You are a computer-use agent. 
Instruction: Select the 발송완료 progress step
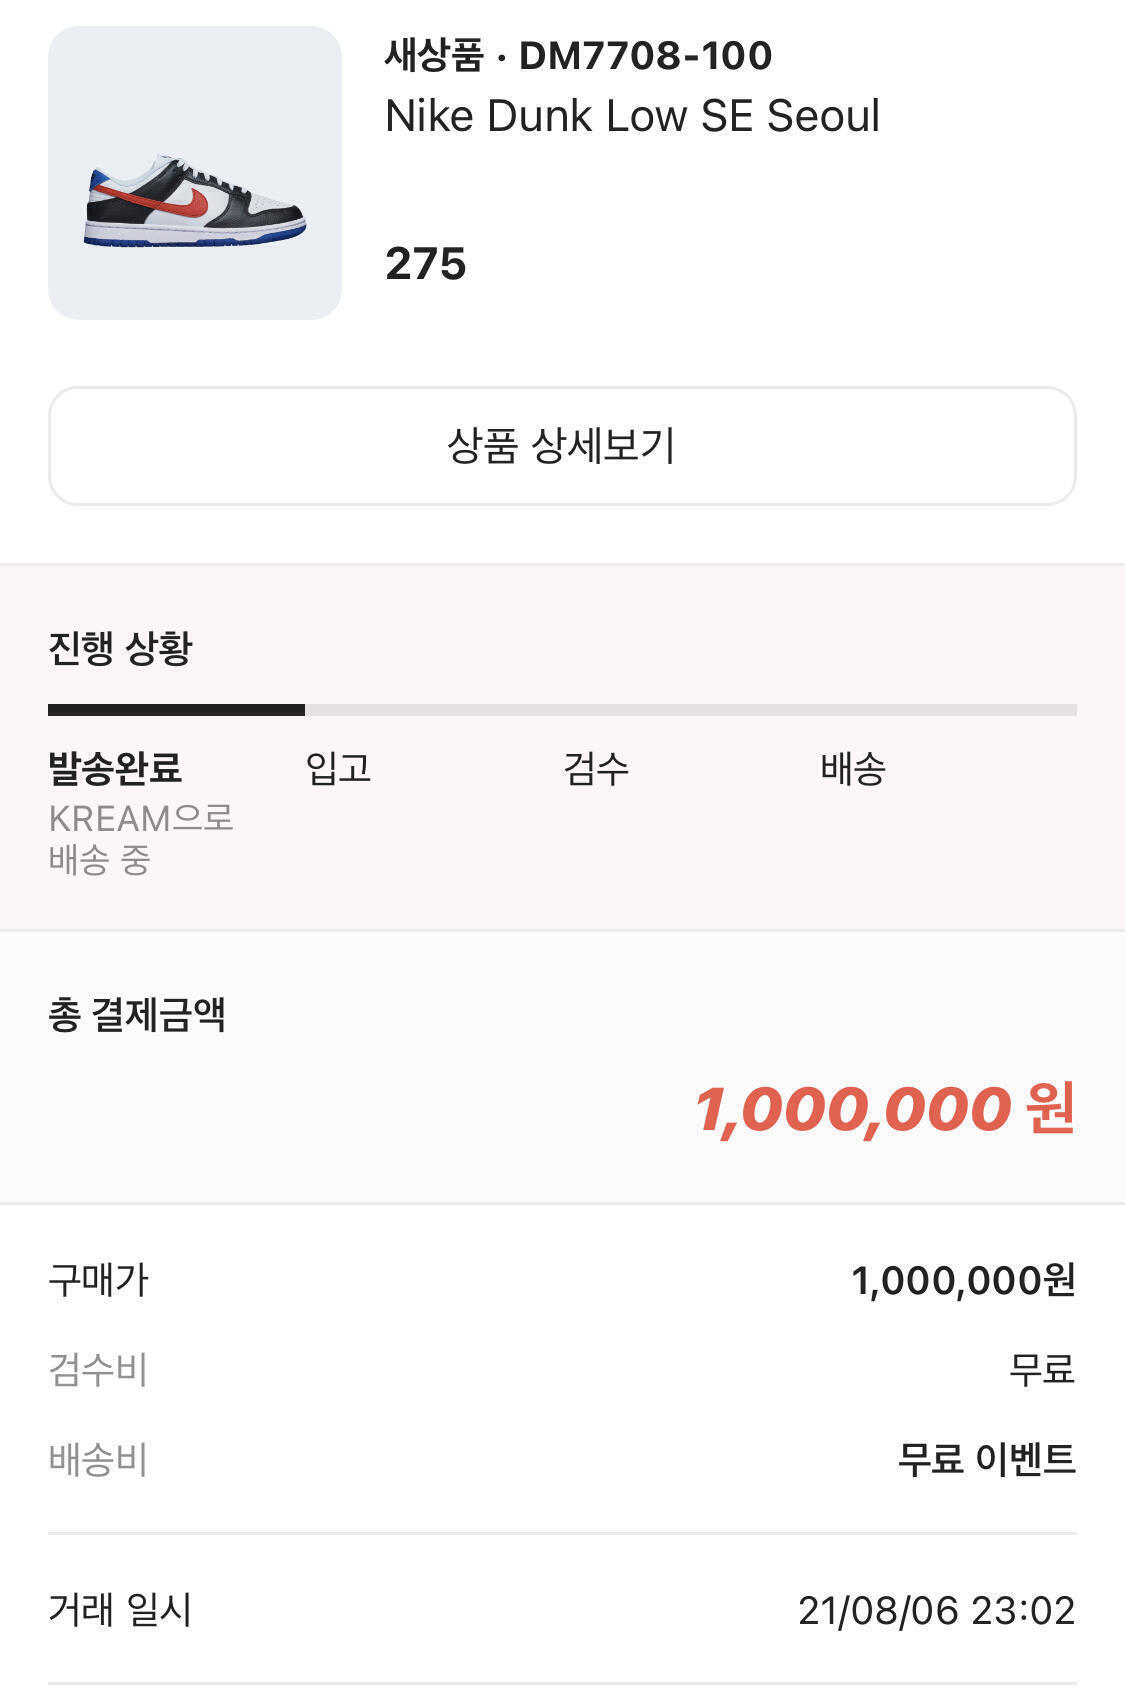click(x=115, y=768)
